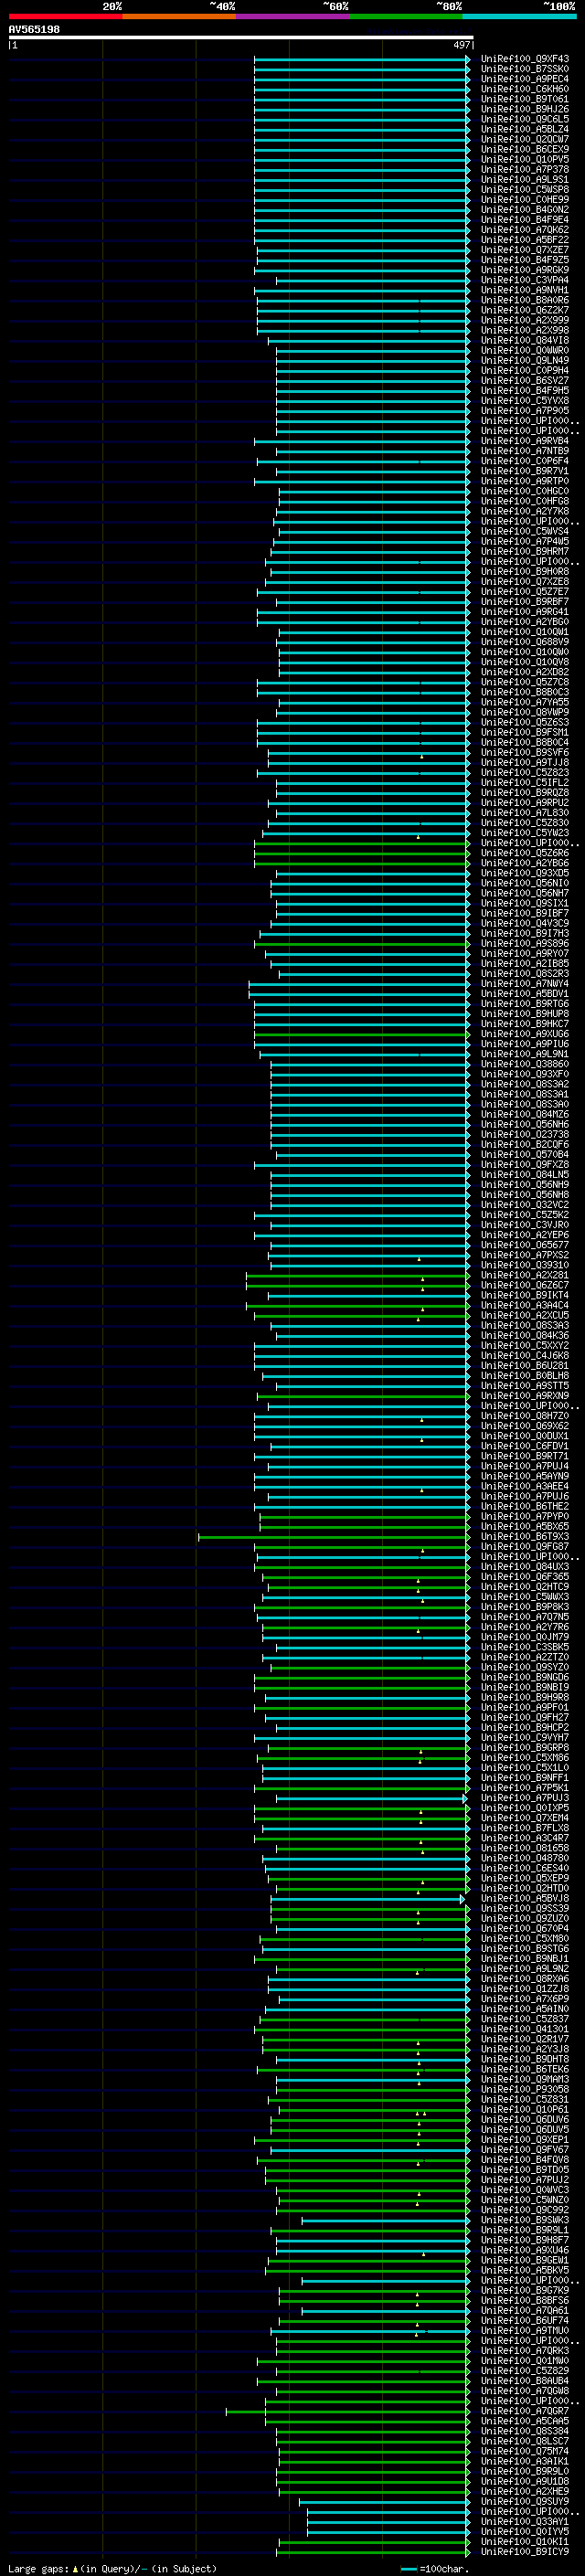This screenshot has width=585, height=2576.
Task: Select the UniRef100_C4J6K8 label
Action: (x=525, y=1355)
